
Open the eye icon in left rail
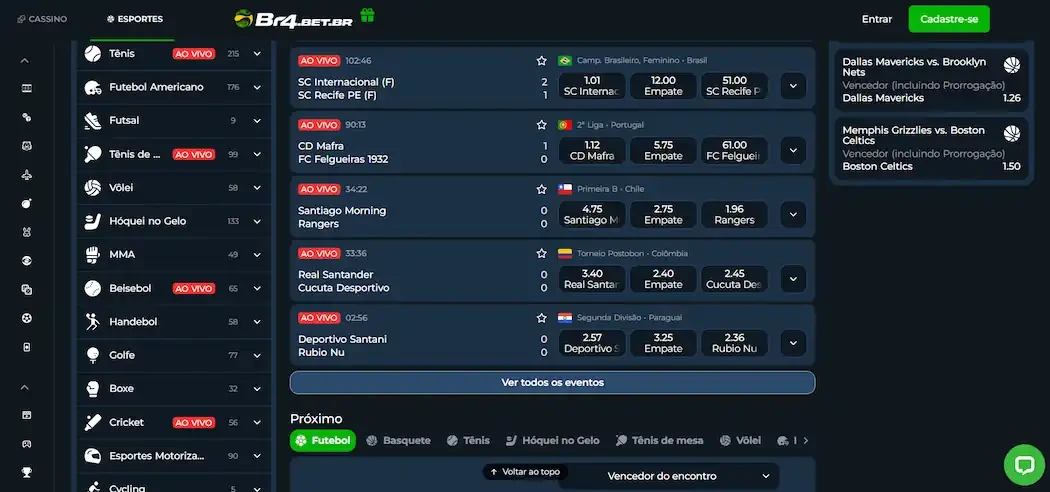27,261
